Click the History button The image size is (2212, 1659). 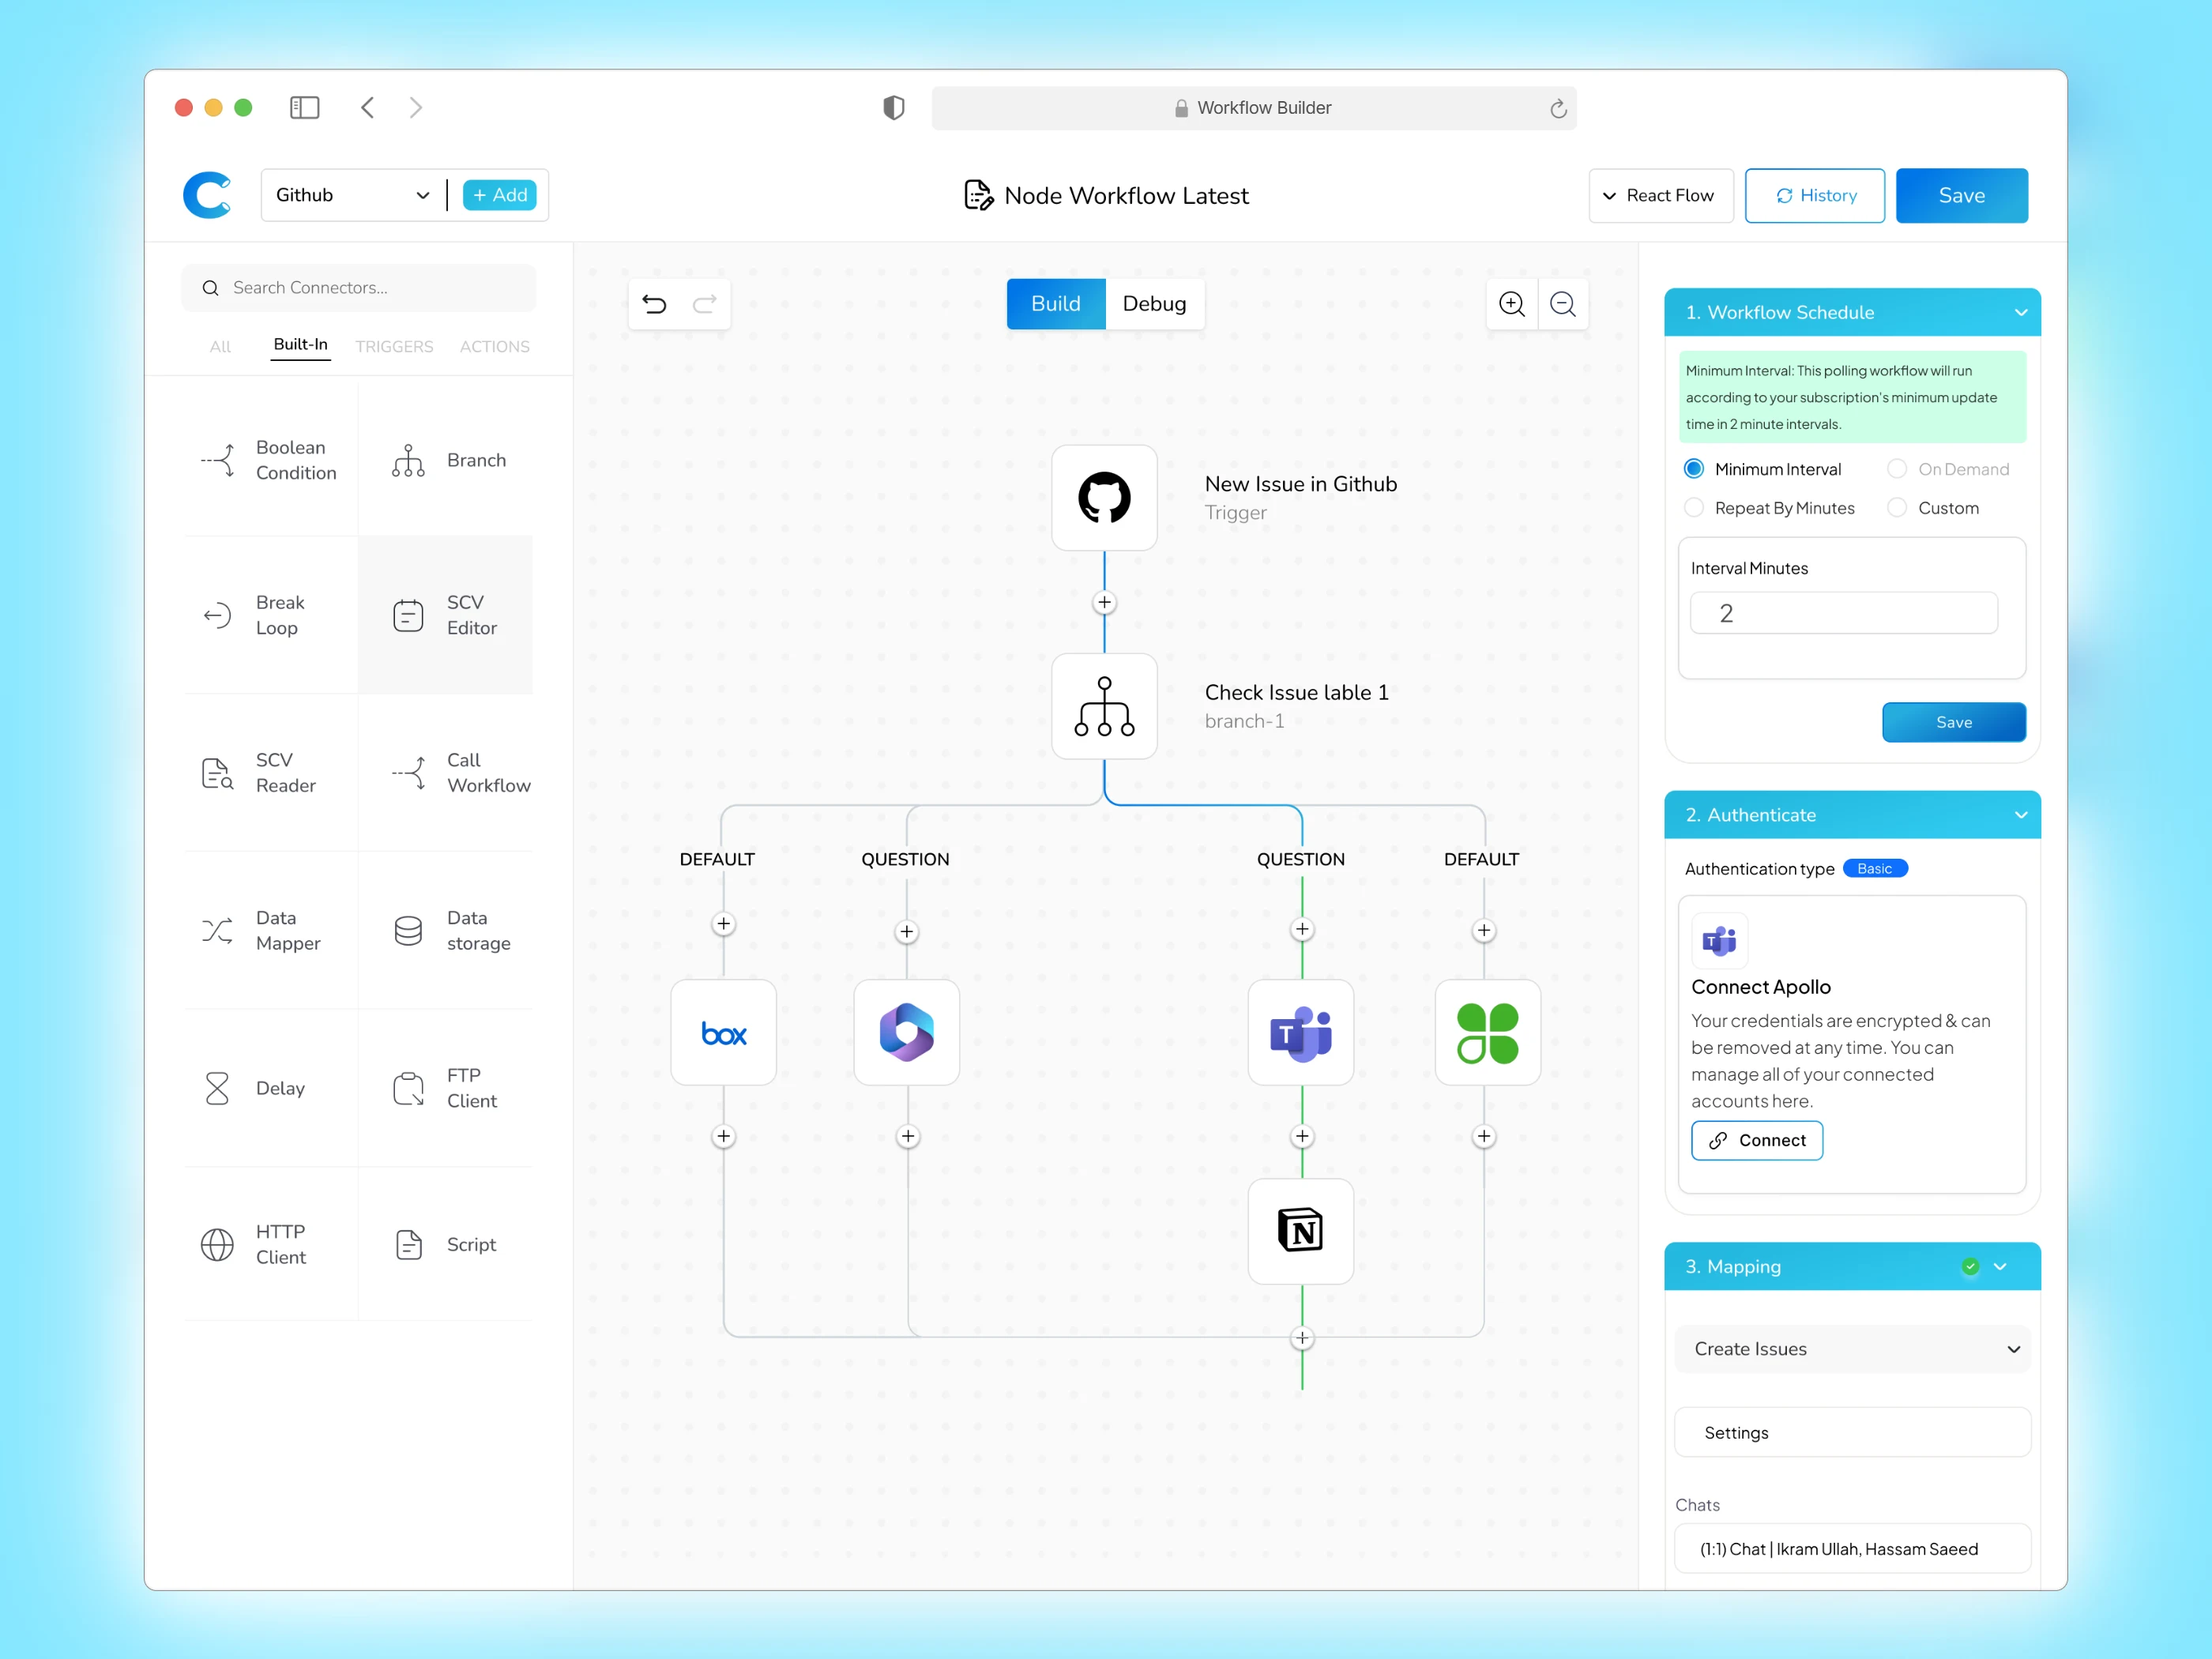pyautogui.click(x=1814, y=196)
